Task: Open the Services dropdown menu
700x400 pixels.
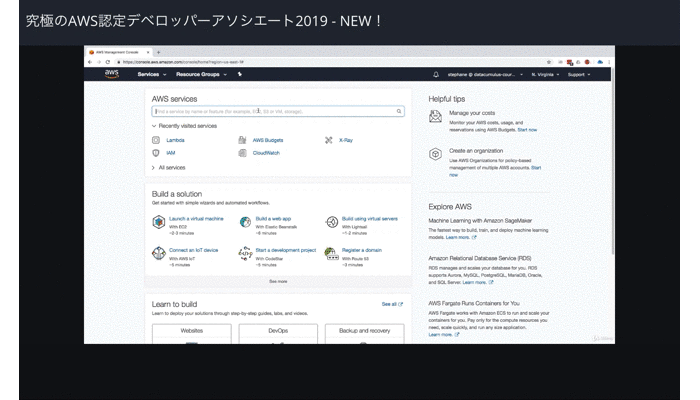Action: click(152, 75)
